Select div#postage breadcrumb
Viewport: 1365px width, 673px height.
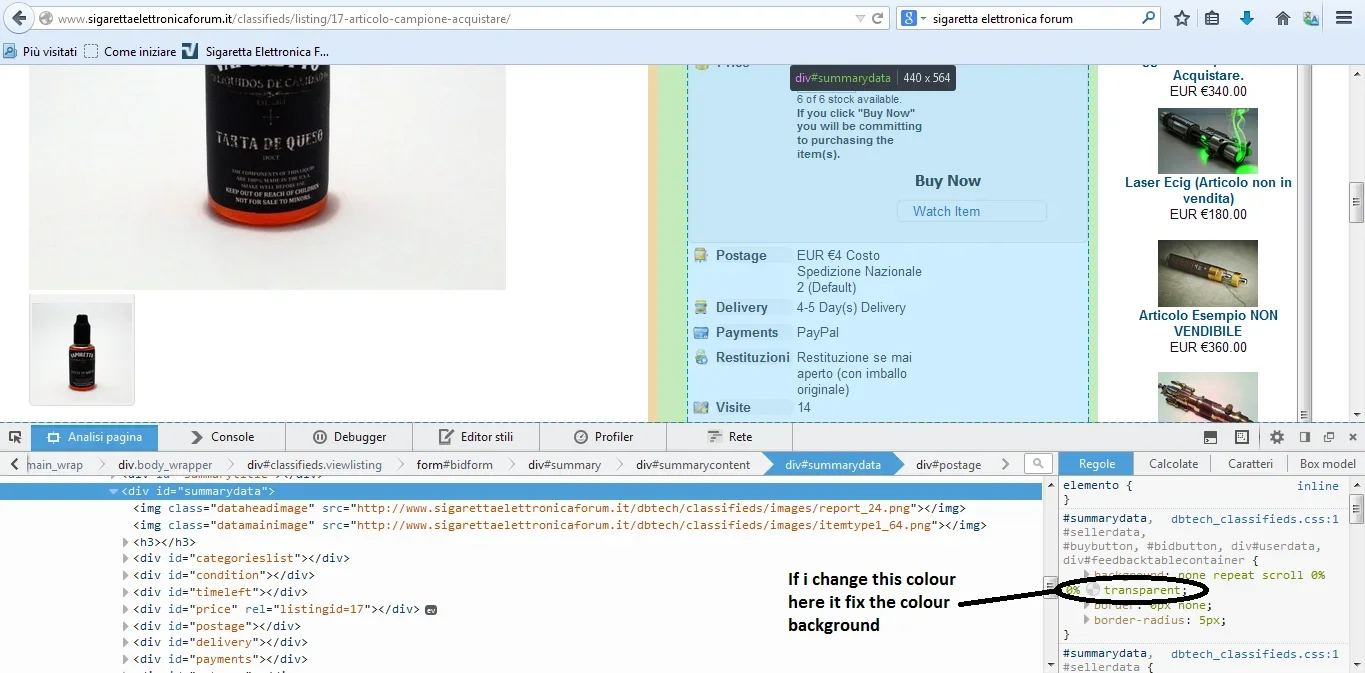pyautogui.click(x=949, y=464)
